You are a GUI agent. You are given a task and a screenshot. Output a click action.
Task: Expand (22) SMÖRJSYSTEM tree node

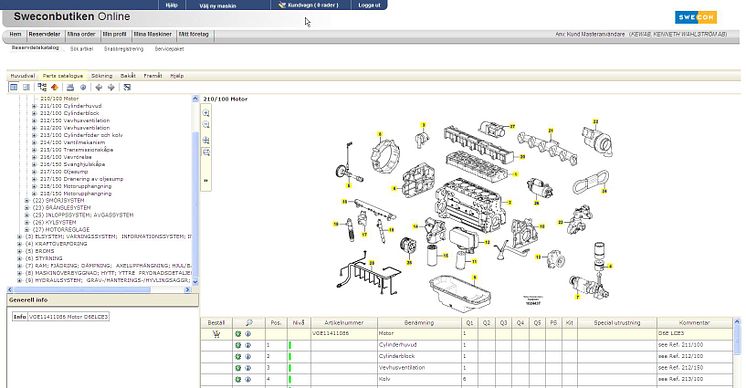coord(27,201)
